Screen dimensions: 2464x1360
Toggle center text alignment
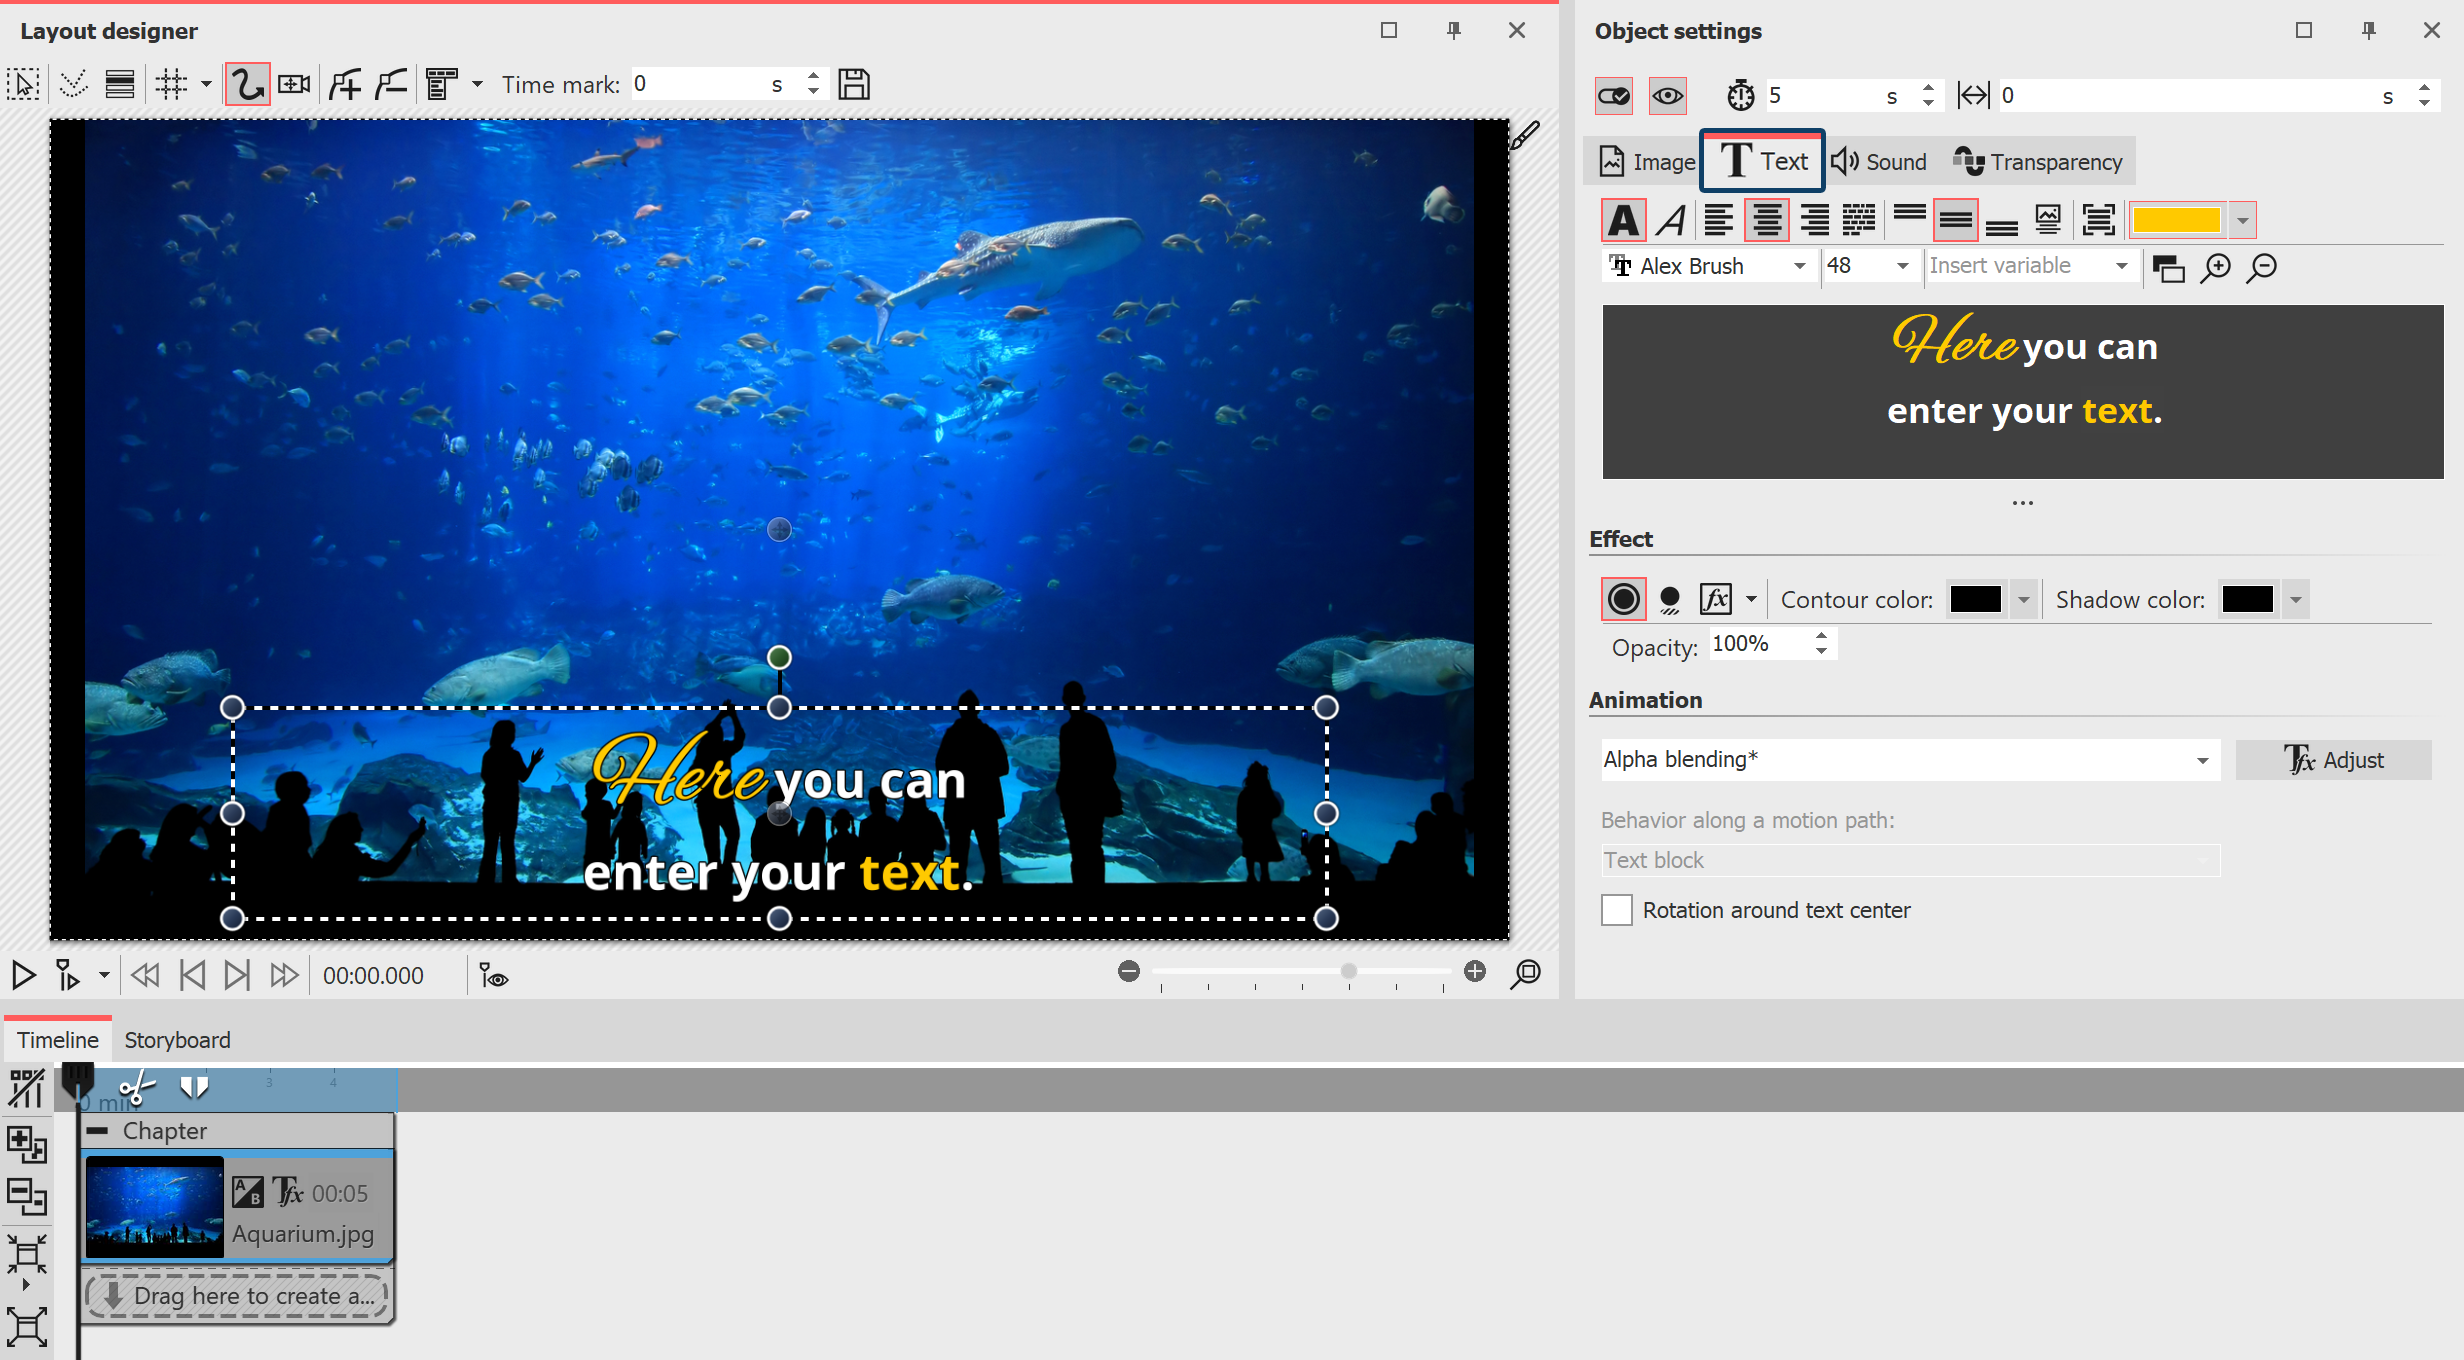pos(1767,219)
